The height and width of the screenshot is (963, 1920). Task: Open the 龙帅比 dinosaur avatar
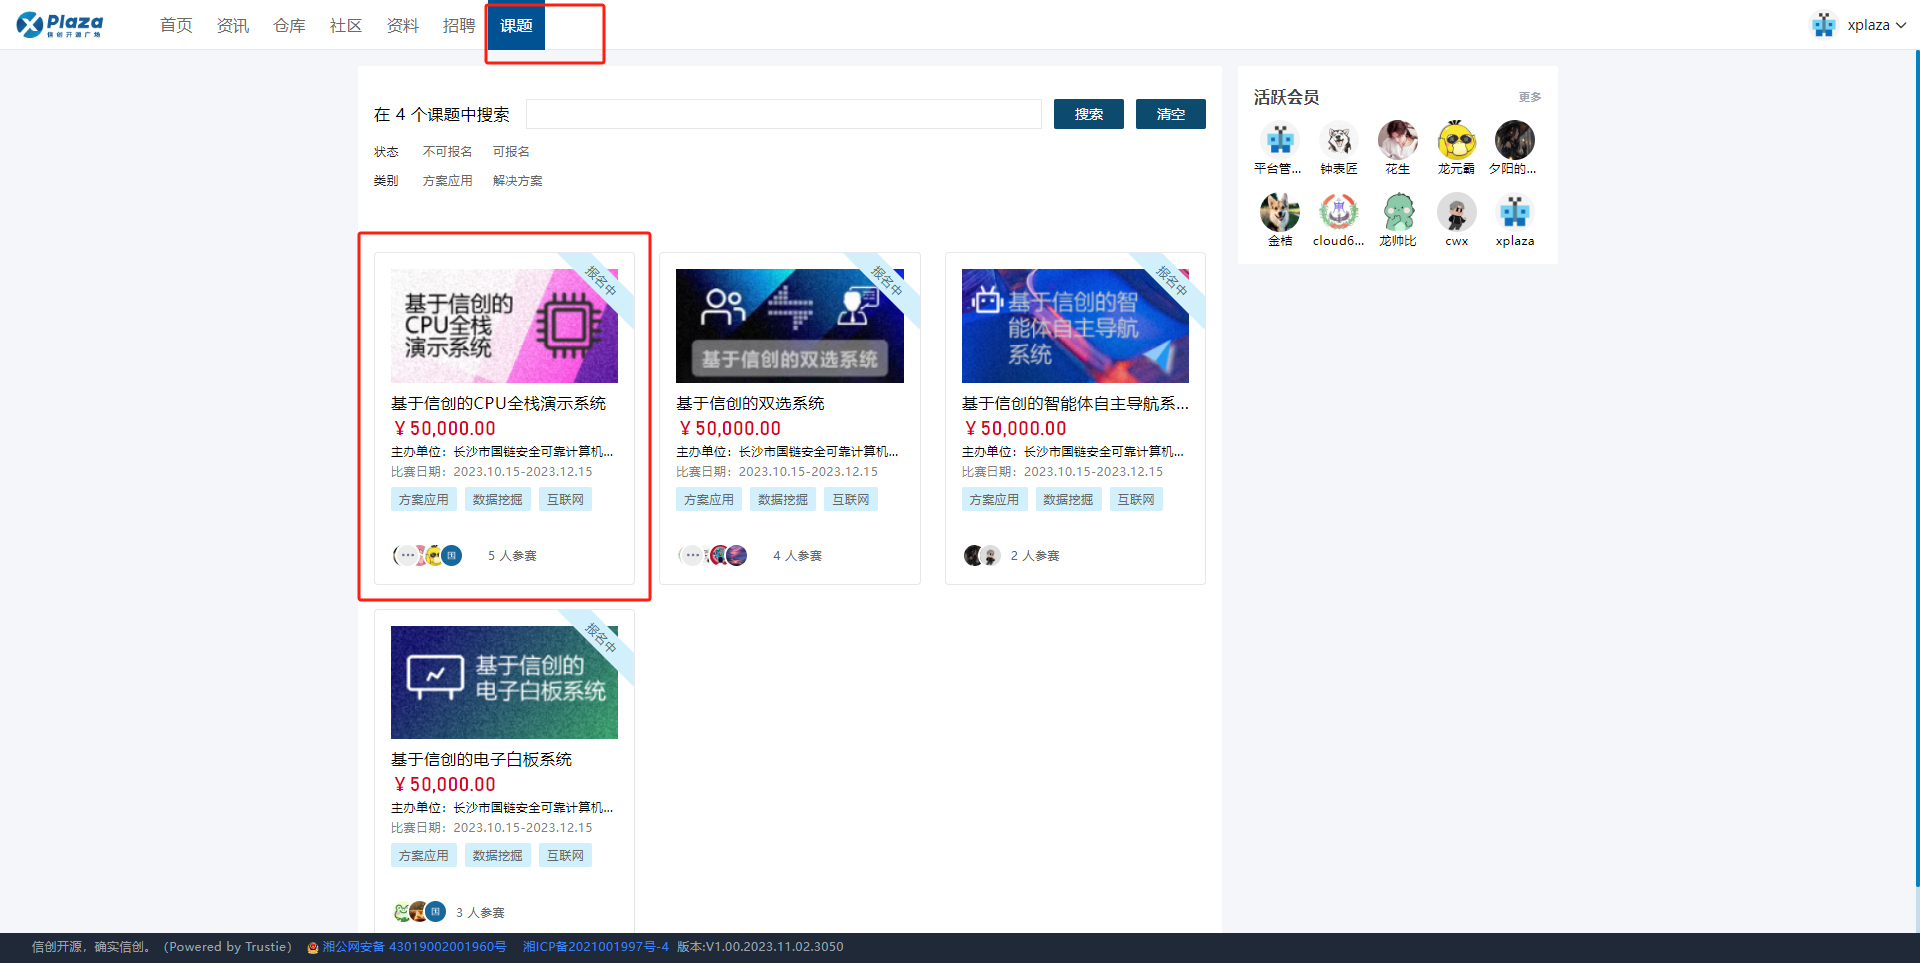(1398, 213)
